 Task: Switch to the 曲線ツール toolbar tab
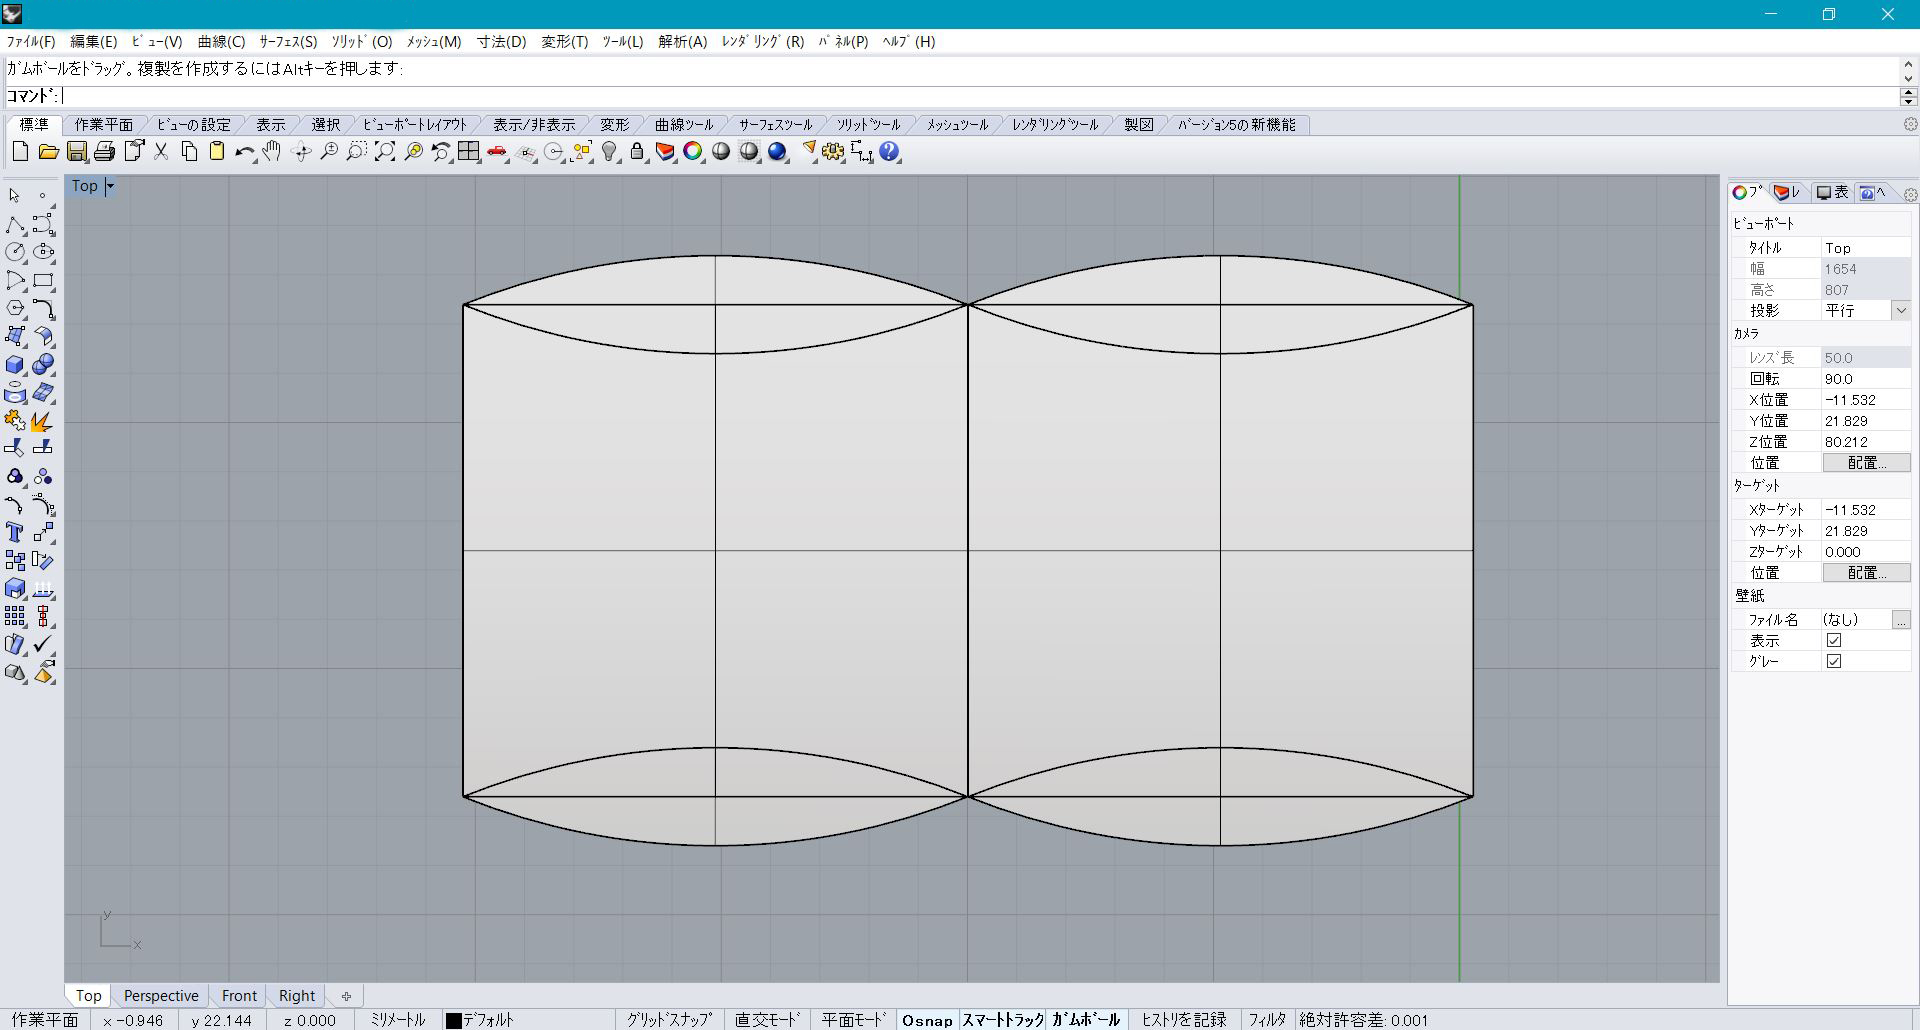684,124
